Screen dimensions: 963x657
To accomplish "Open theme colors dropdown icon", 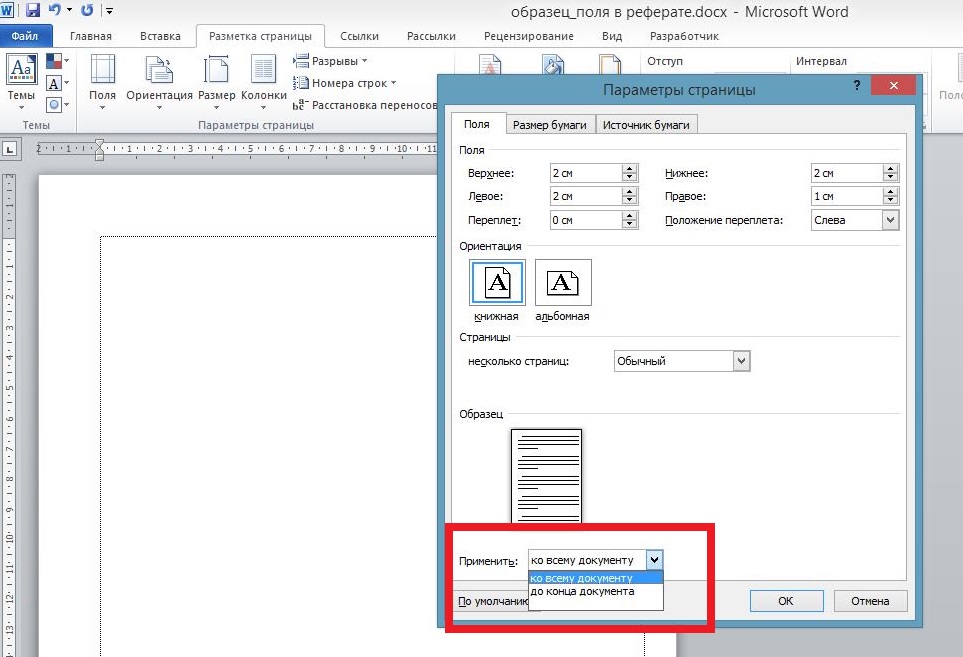I will coord(57,61).
